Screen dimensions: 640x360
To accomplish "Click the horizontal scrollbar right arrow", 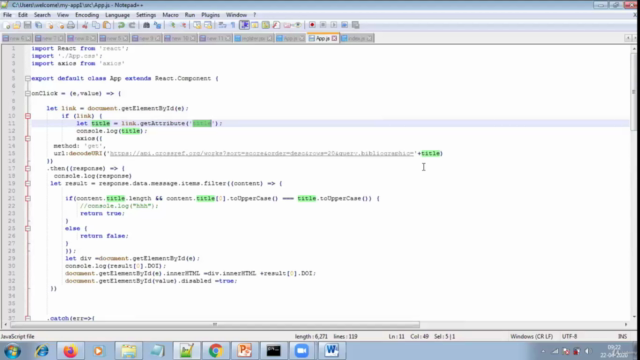I will 626,324.
